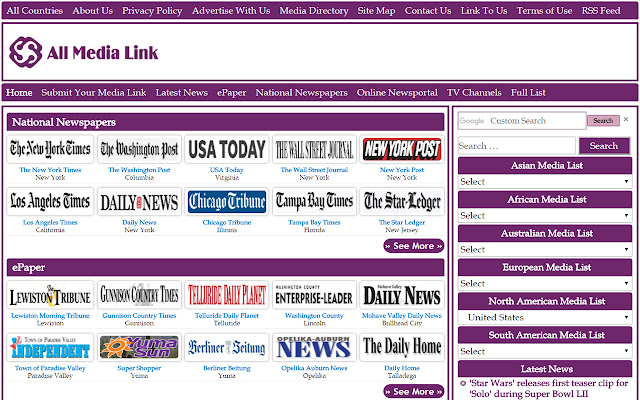640x400 pixels.
Task: Open the About Us link
Action: tap(93, 11)
